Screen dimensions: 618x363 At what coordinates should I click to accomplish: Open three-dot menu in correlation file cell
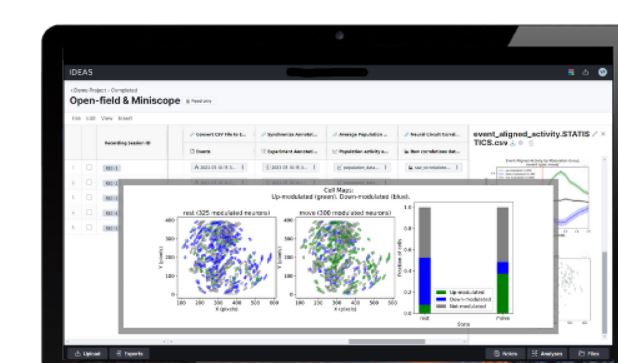457,167
